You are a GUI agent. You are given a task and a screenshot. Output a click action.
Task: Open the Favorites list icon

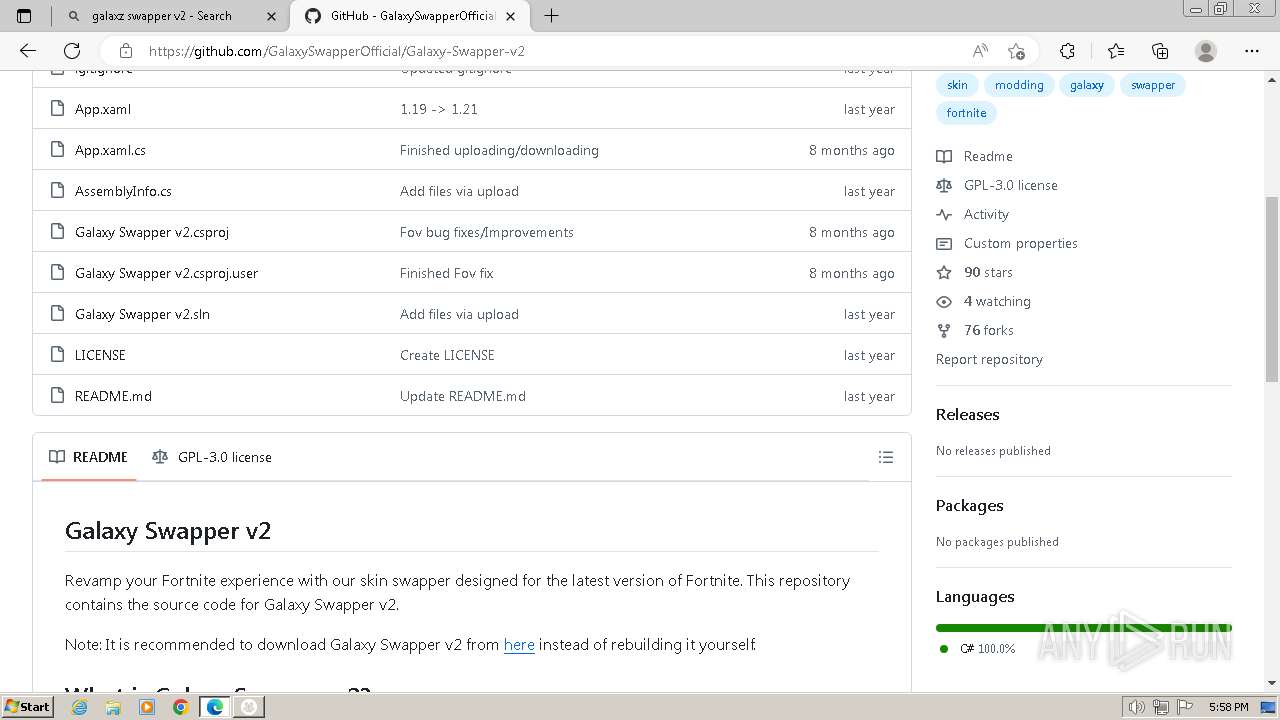tap(1116, 51)
